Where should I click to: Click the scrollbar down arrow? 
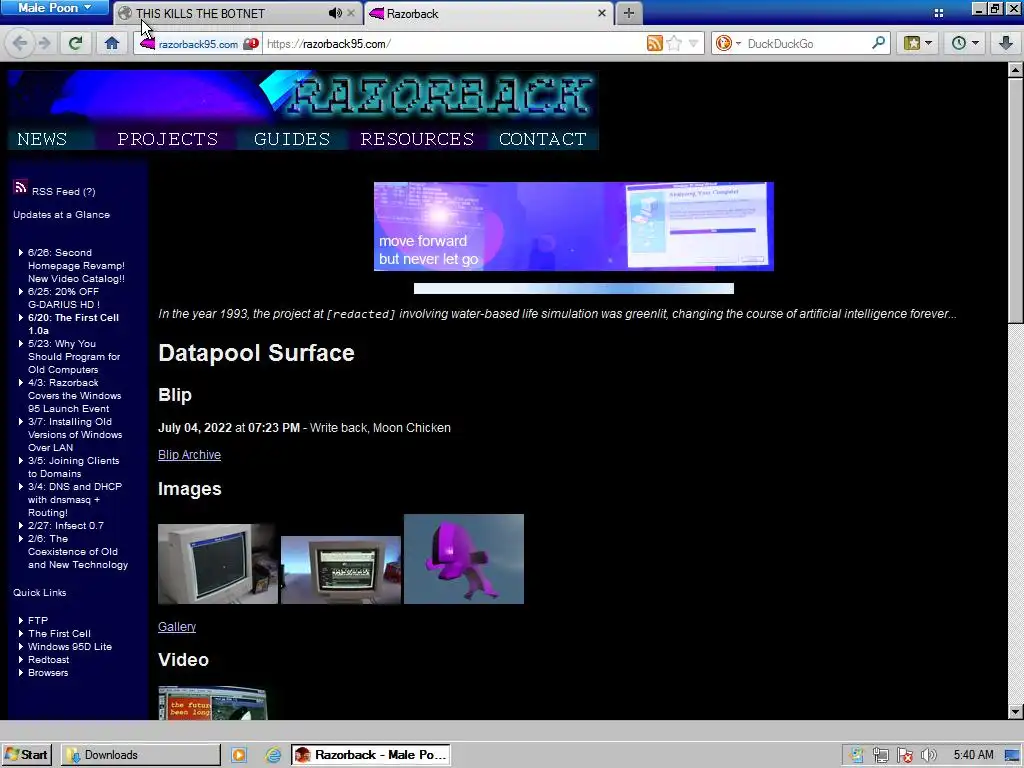[x=1016, y=712]
